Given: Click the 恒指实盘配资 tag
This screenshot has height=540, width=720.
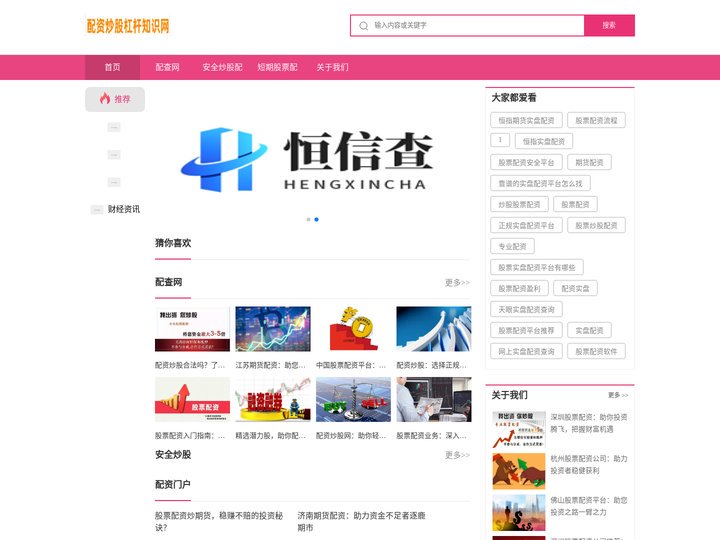Looking at the screenshot, I should tap(544, 141).
